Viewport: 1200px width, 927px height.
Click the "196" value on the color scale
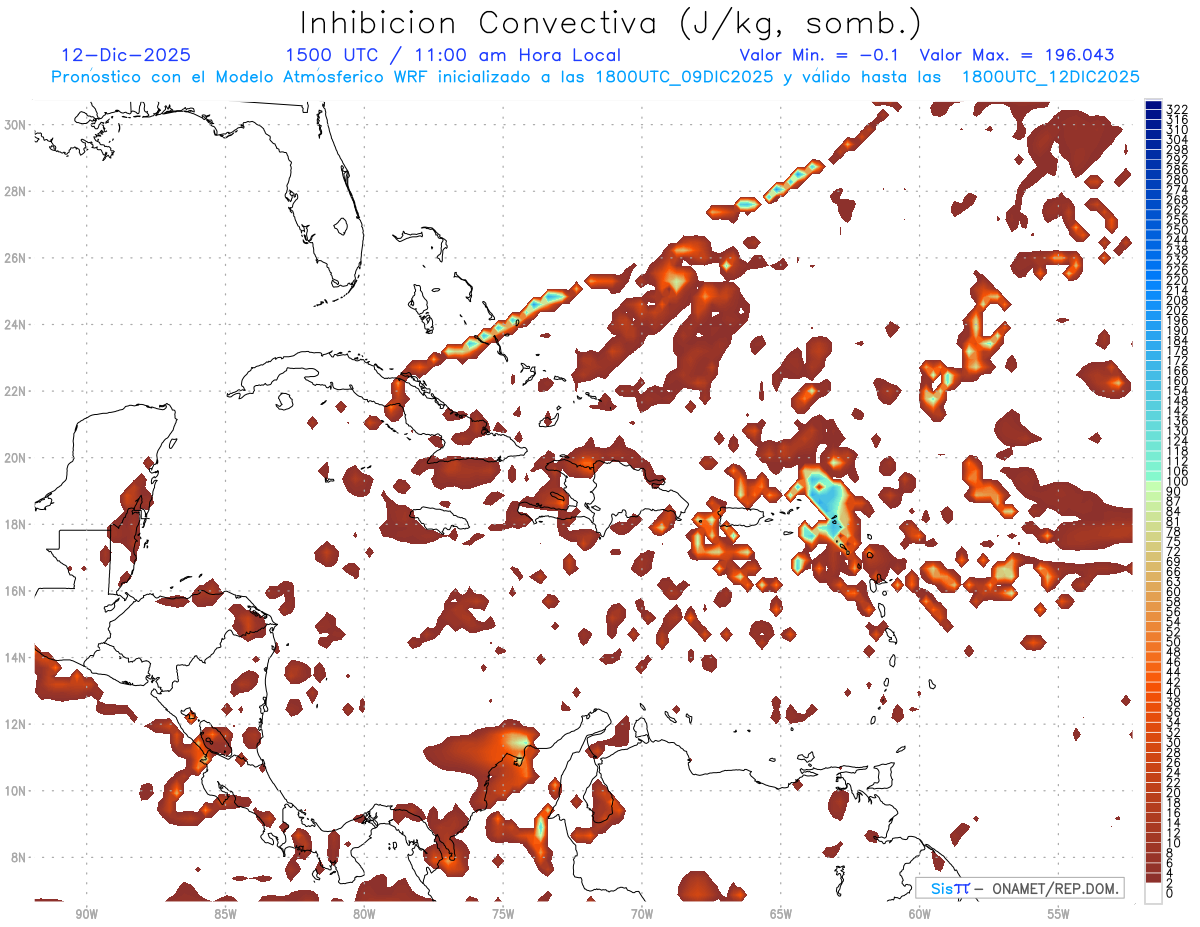[x=1176, y=321]
